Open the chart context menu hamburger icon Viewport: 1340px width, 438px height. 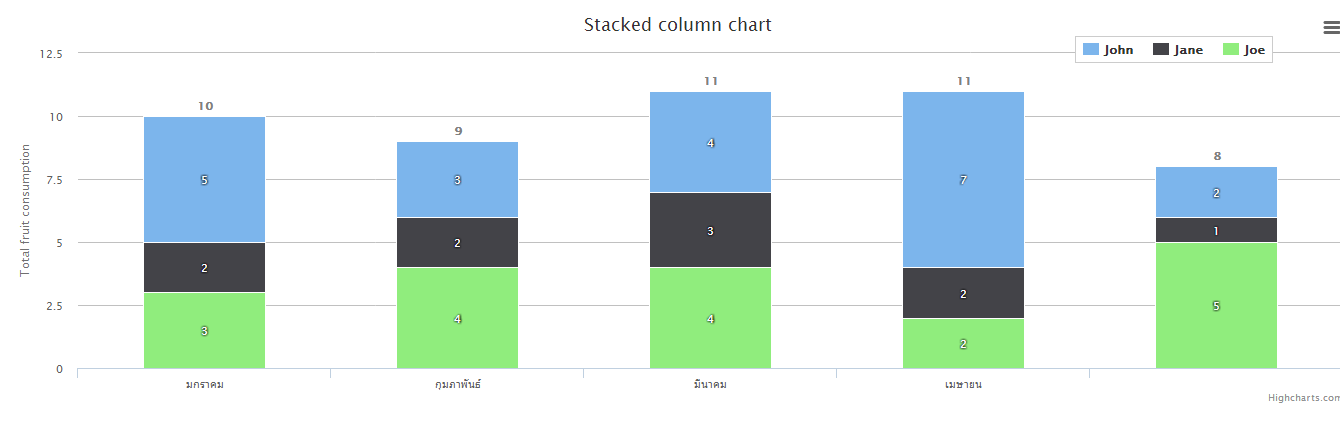click(1331, 29)
